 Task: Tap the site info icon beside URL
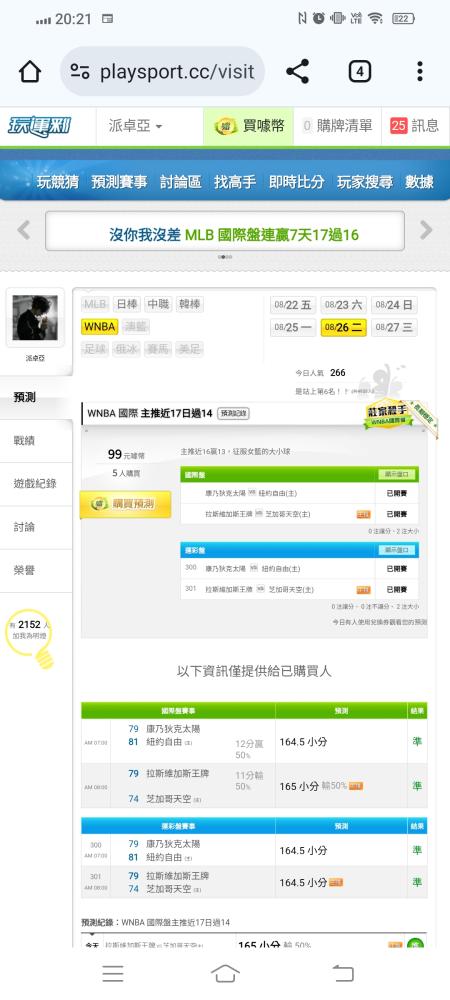pos(80,71)
